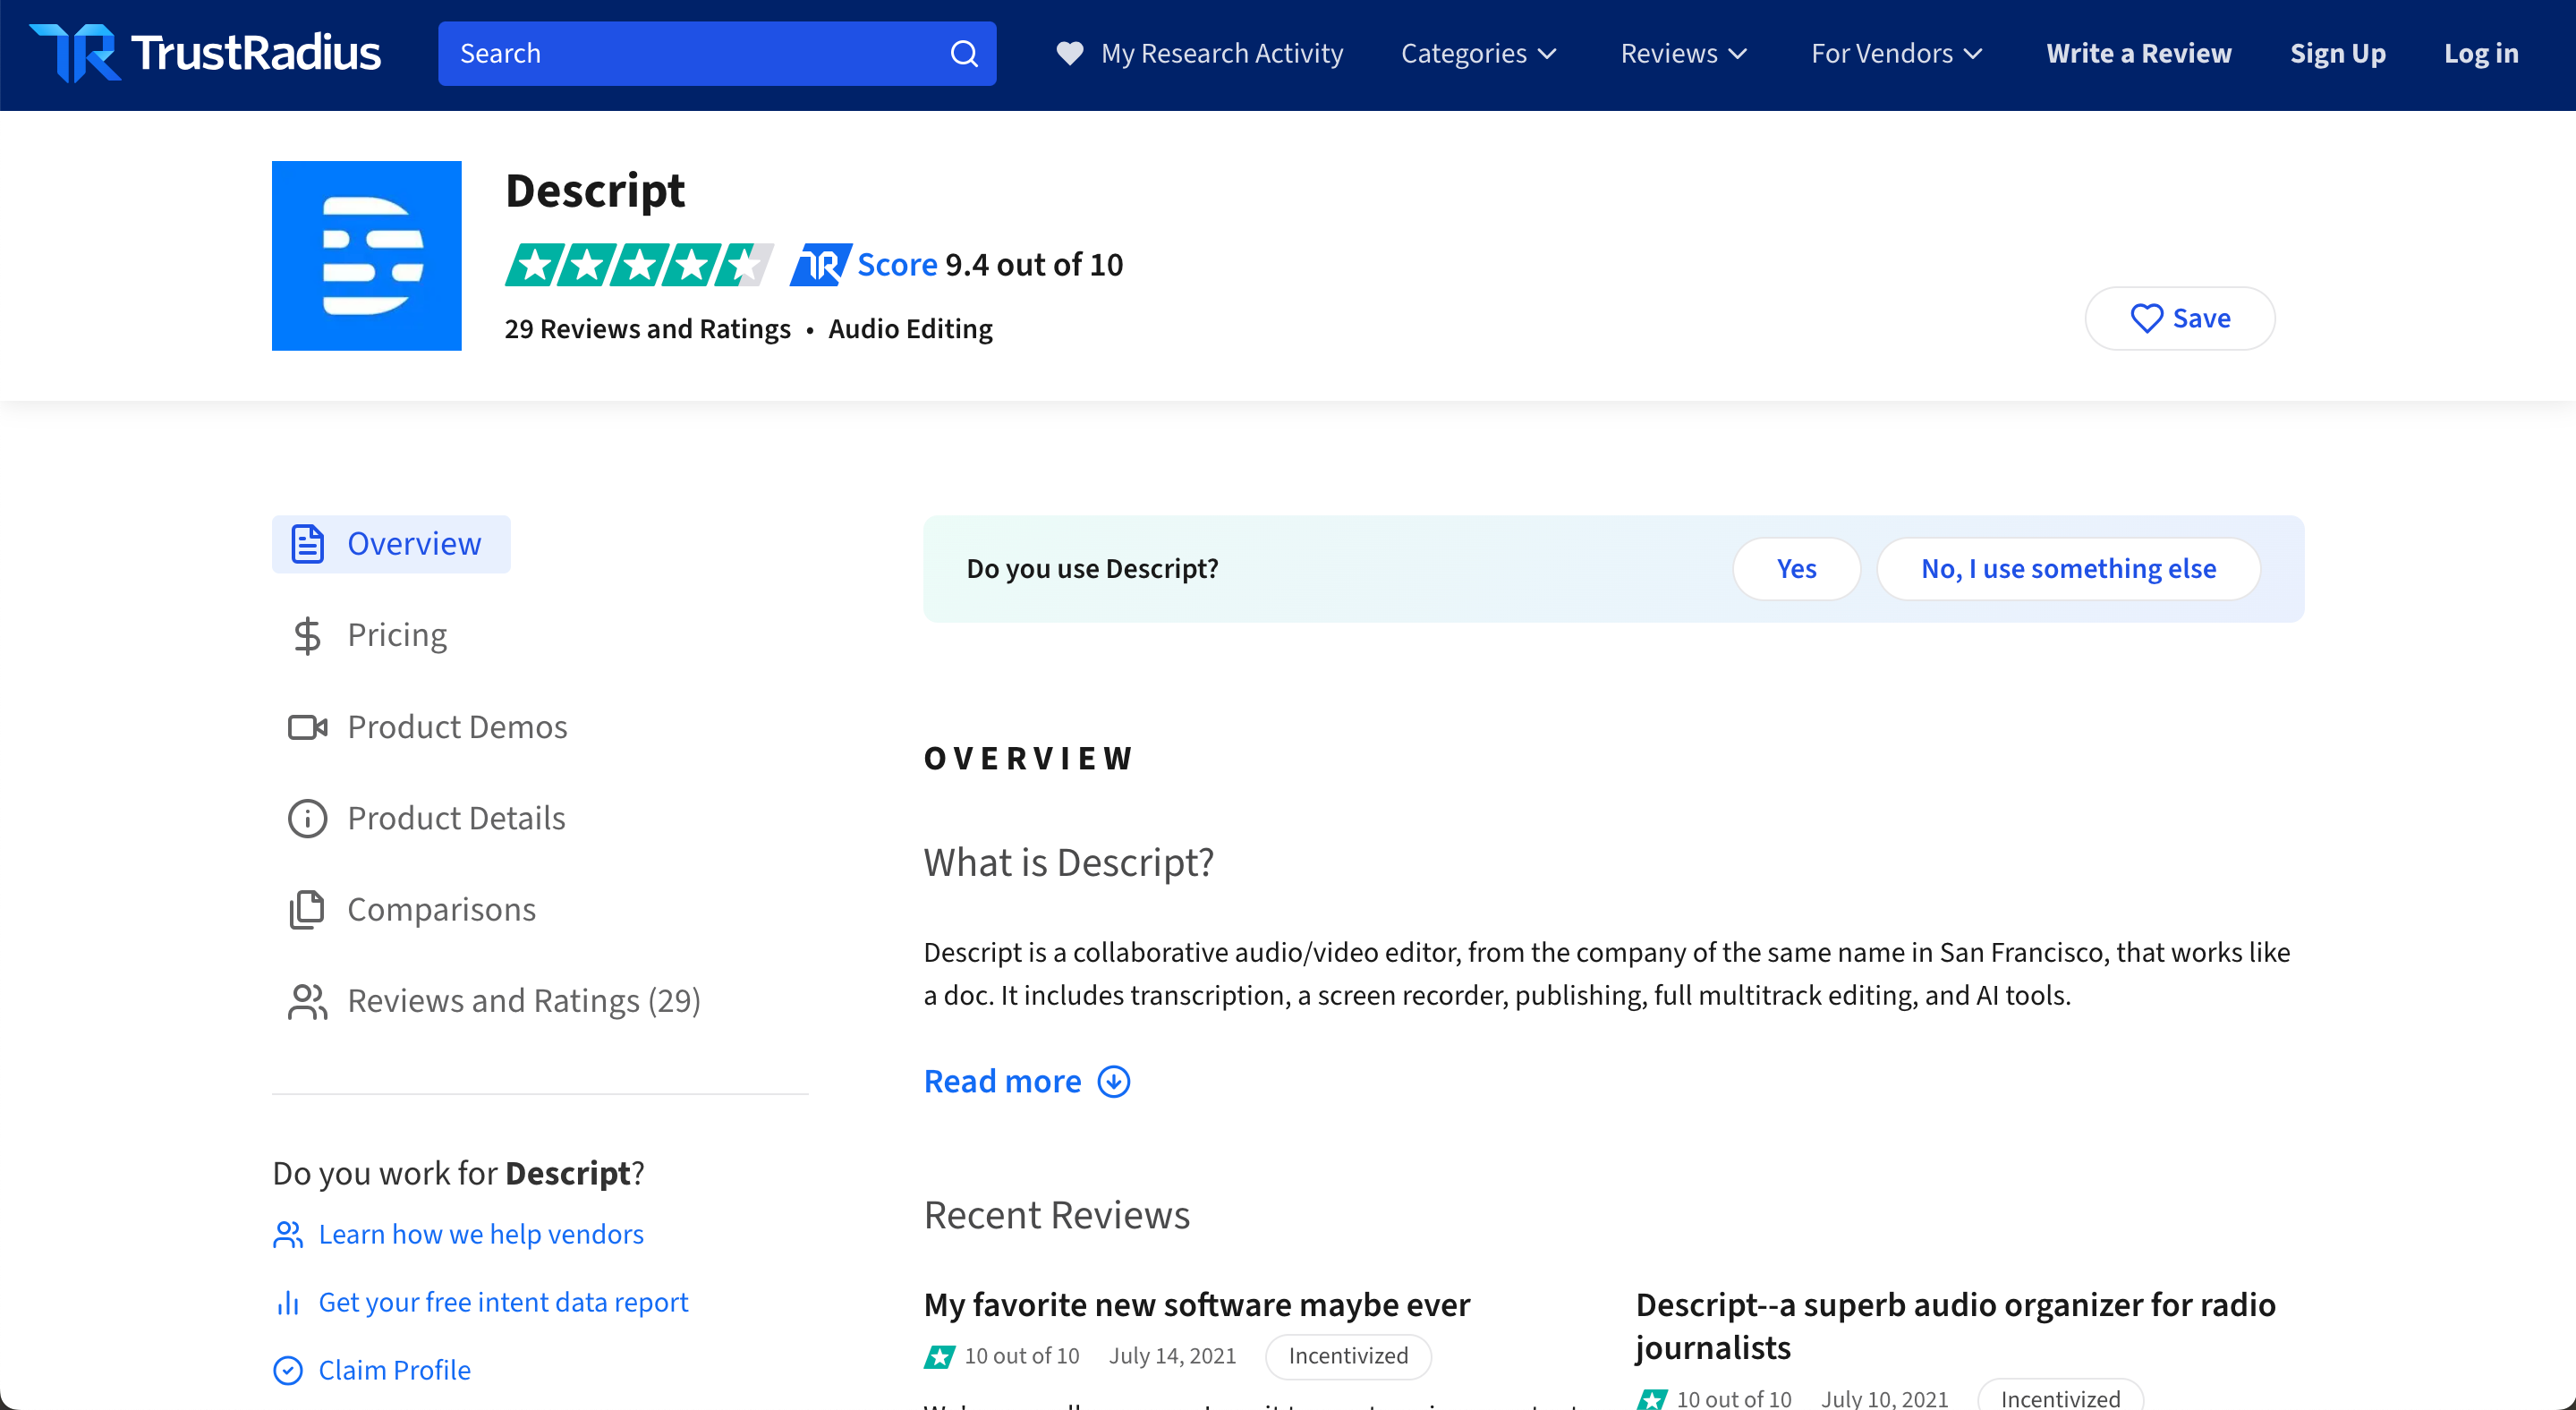2576x1410 pixels.
Task: Choose No, I use something else
Action: 2068,569
